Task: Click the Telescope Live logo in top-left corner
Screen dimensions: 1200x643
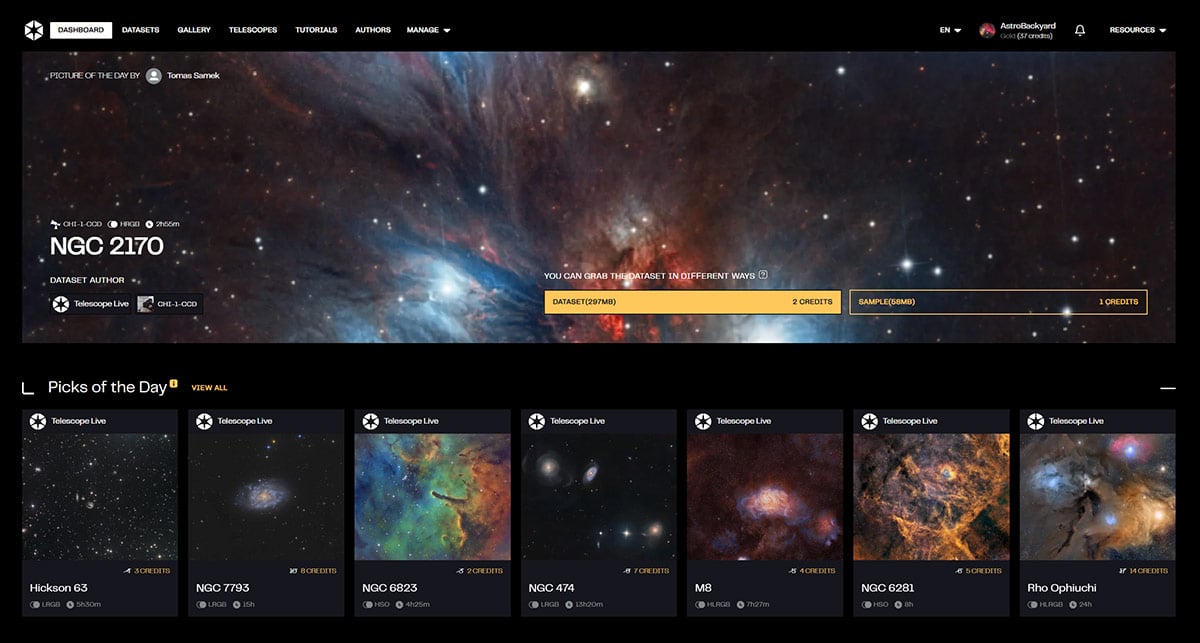Action: coord(34,30)
